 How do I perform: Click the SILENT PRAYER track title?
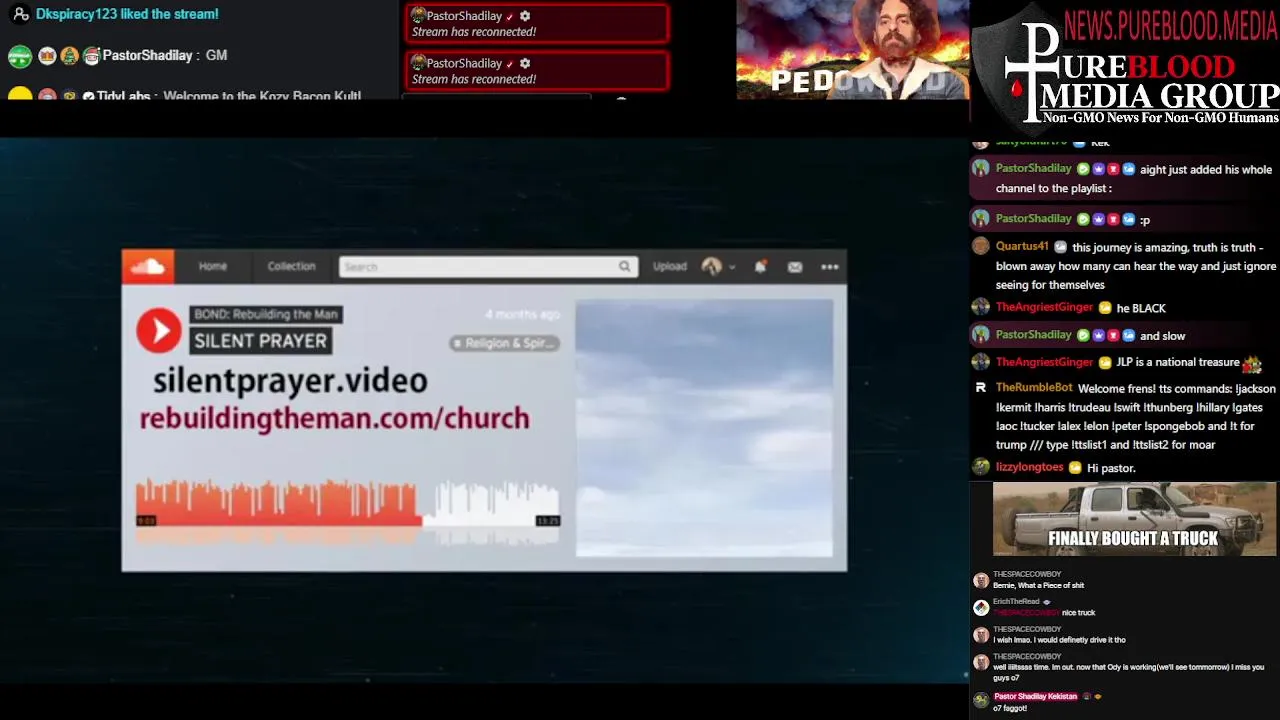(x=260, y=341)
